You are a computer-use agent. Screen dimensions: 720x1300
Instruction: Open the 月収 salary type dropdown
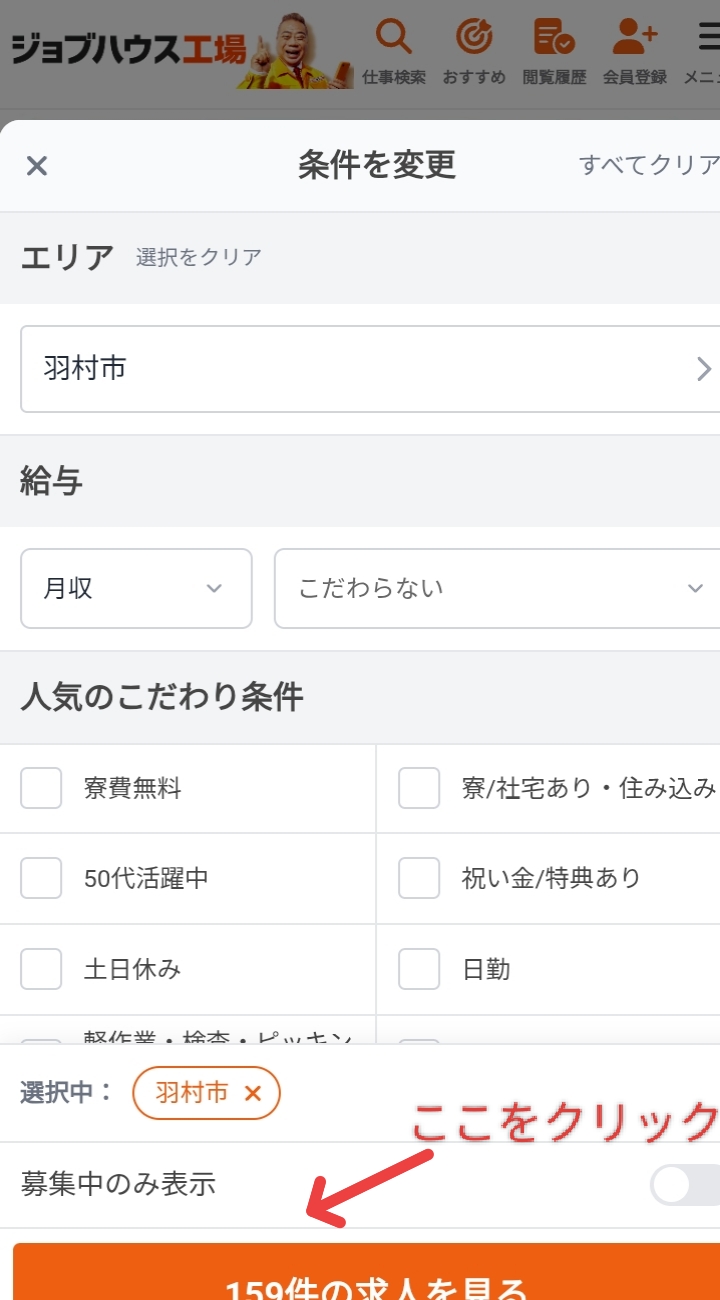[136, 589]
